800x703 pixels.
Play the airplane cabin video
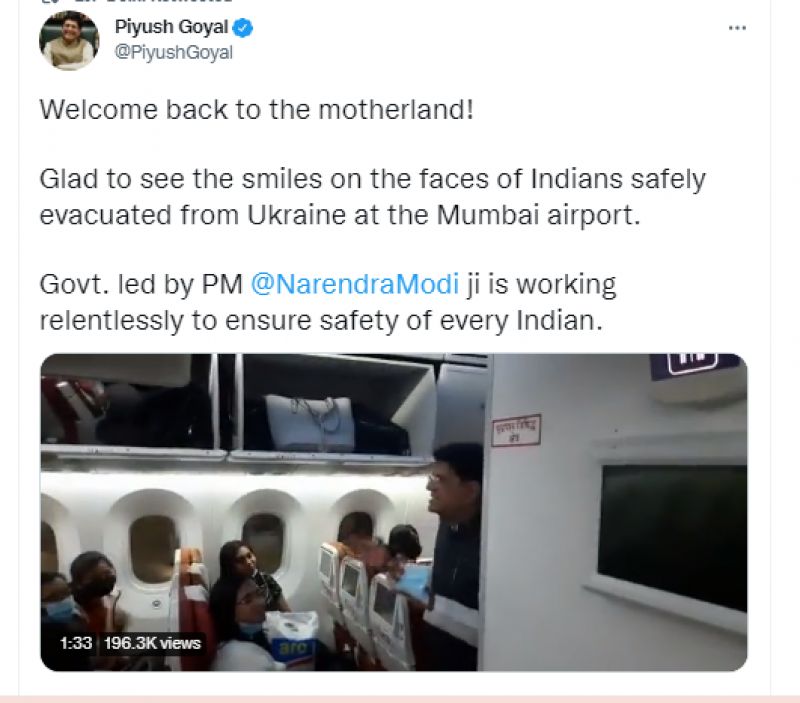pos(394,512)
